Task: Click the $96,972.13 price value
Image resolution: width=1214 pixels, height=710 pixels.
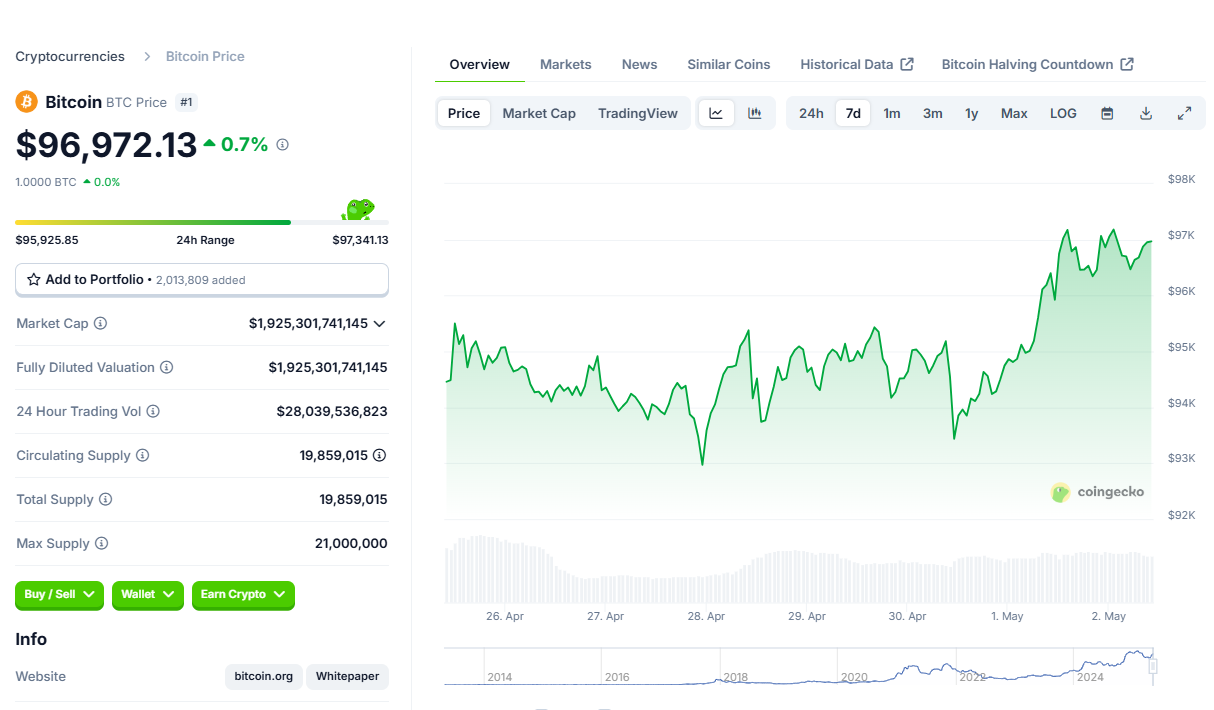Action: click(x=106, y=145)
